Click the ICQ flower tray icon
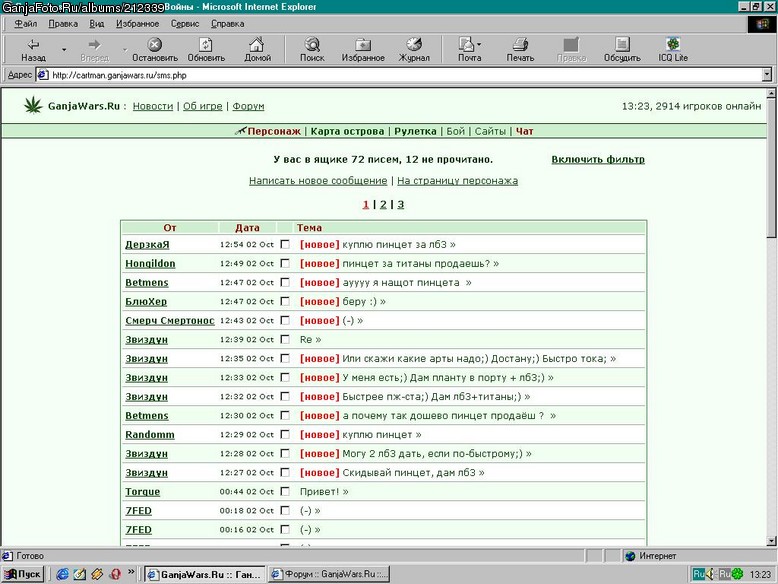778x584 pixels. click(737, 574)
